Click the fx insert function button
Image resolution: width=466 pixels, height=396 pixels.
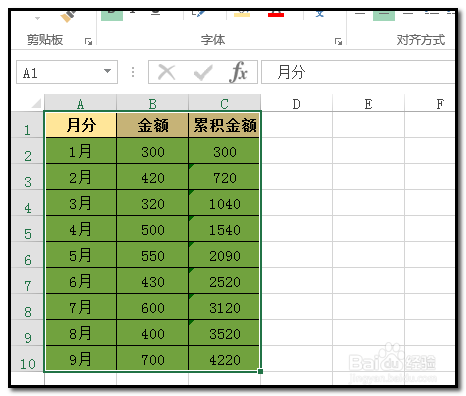[x=239, y=72]
